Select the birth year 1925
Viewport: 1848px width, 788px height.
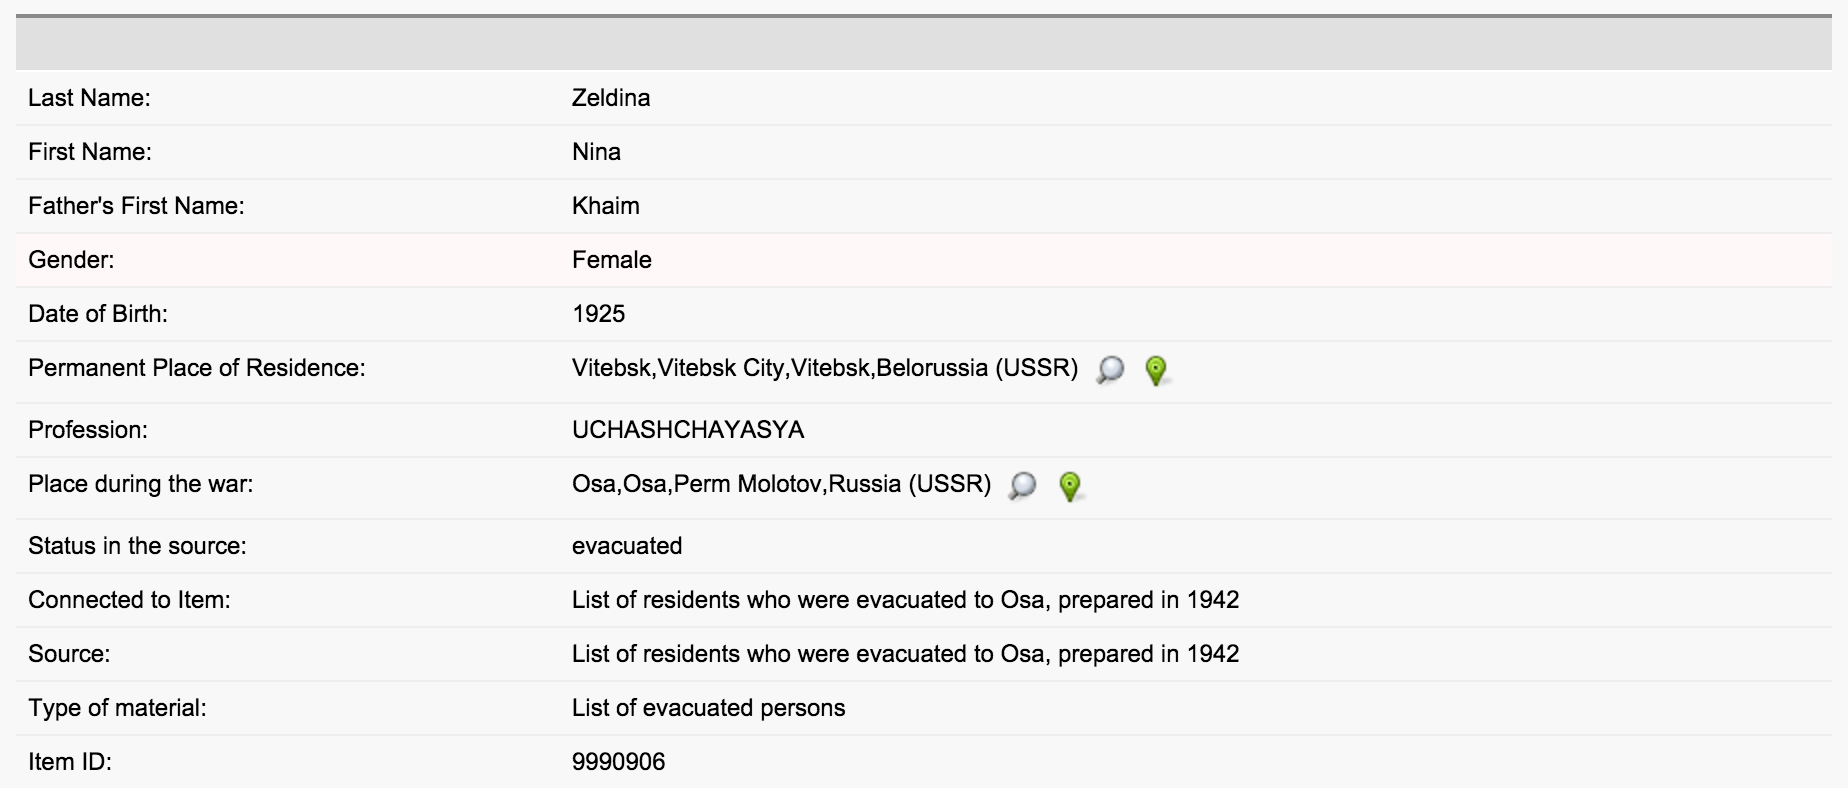coord(598,314)
